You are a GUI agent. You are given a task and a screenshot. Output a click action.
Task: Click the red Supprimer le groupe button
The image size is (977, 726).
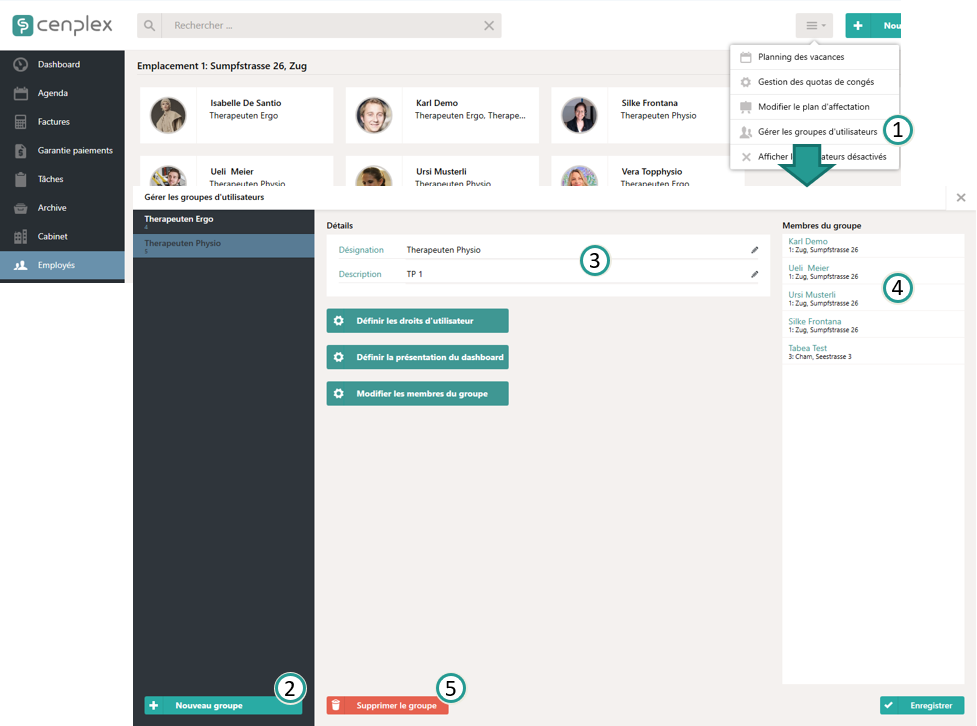[387, 706]
